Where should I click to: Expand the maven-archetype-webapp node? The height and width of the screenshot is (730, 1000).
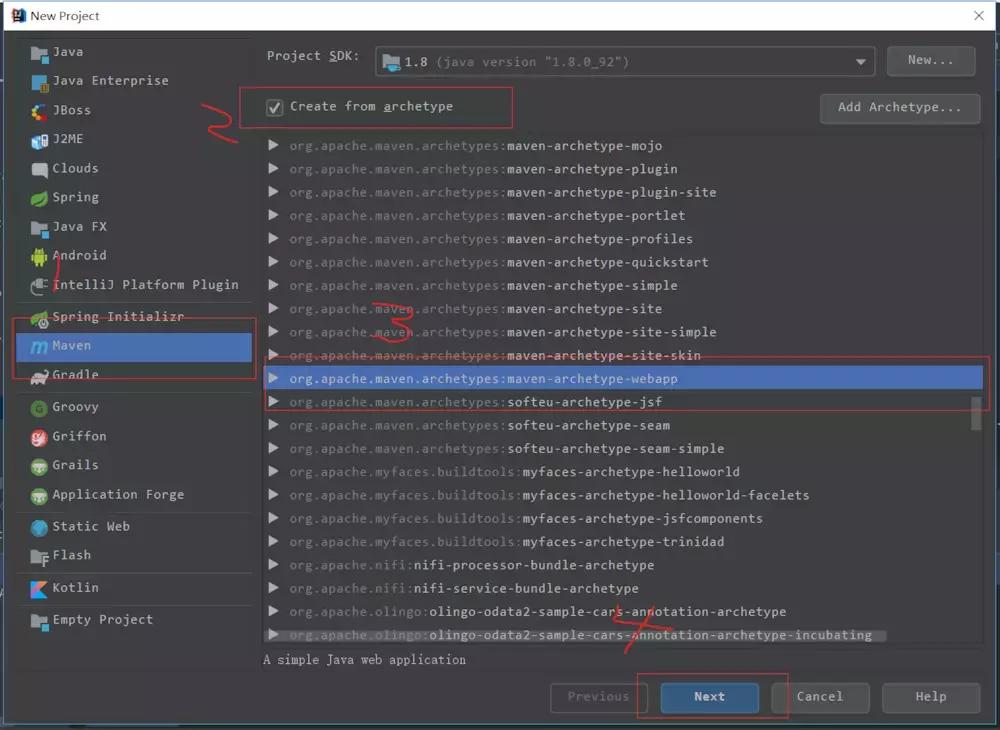pos(274,379)
